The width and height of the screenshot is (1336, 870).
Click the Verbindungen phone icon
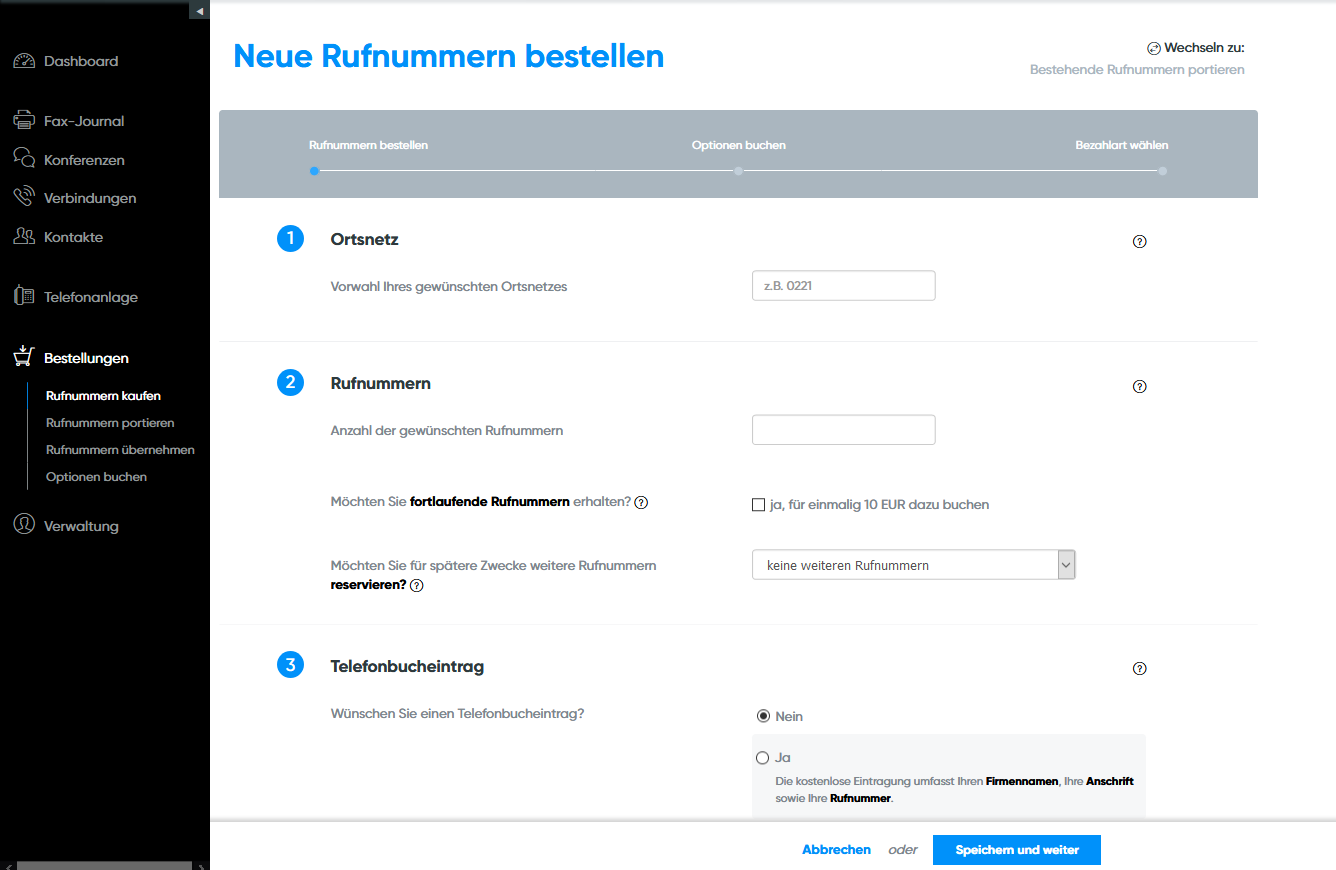coord(24,198)
